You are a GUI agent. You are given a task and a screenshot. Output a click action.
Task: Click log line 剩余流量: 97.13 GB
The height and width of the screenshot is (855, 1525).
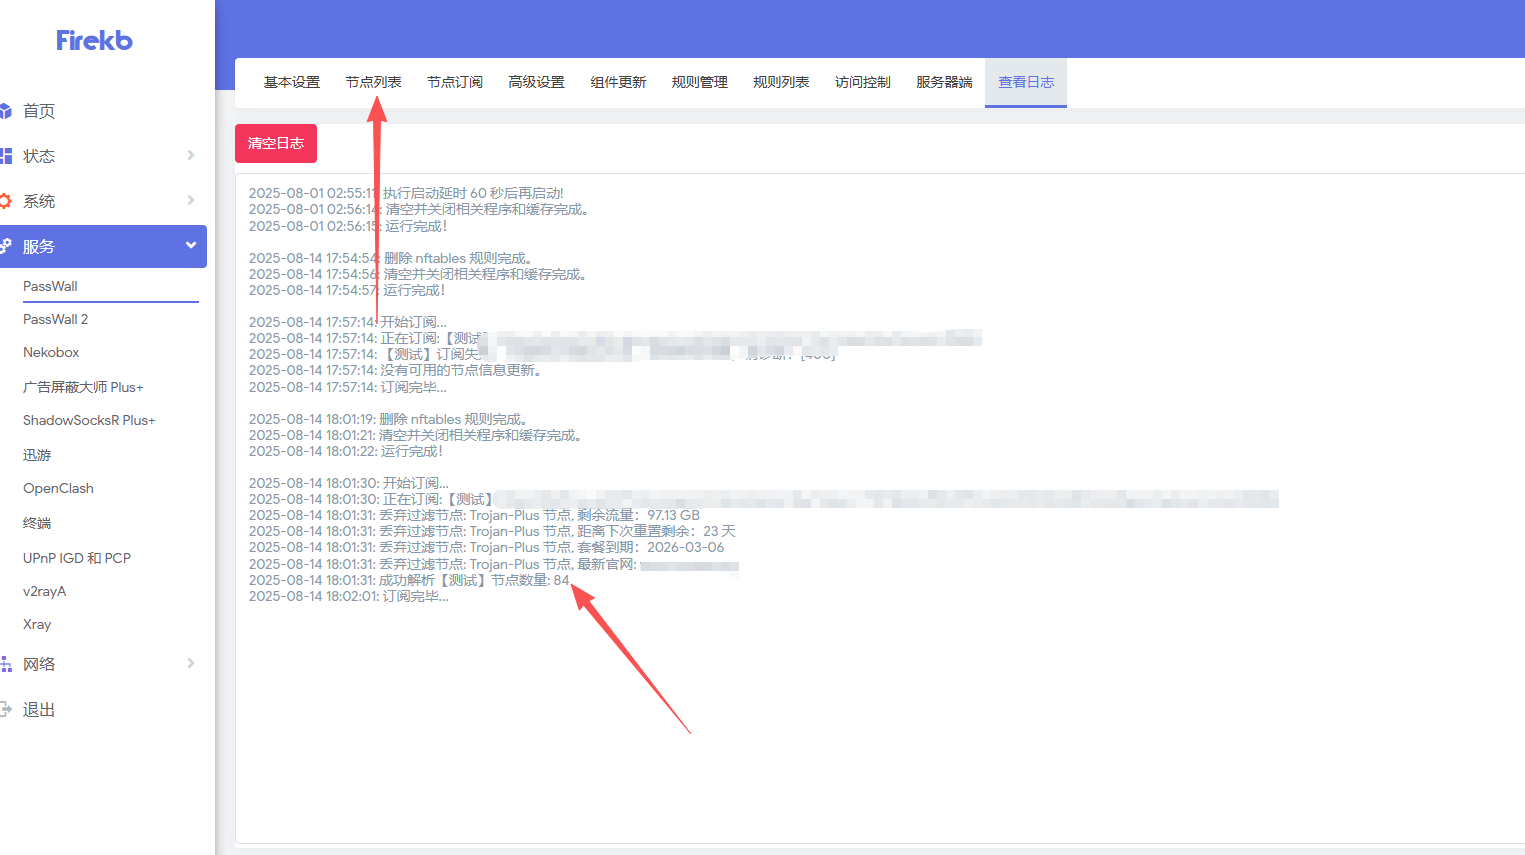[x=474, y=515]
